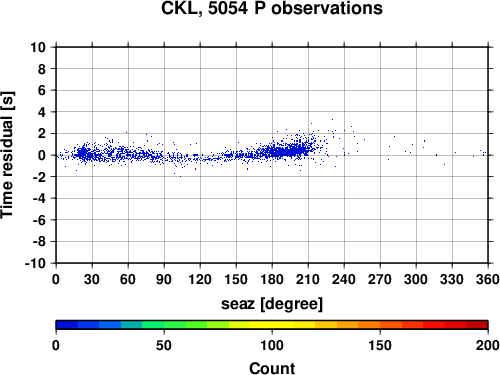Click the dark blue segment of the colorbar

point(67,325)
